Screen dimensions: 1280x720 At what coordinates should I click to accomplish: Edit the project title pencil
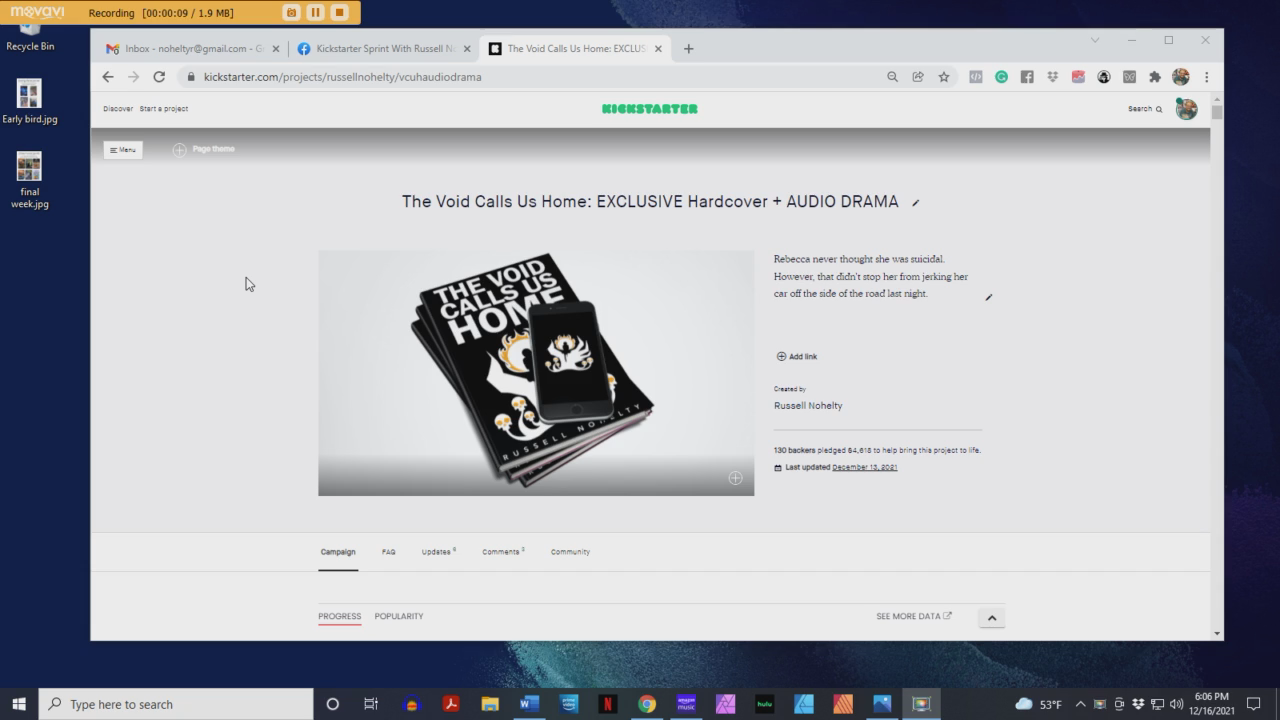click(x=915, y=203)
